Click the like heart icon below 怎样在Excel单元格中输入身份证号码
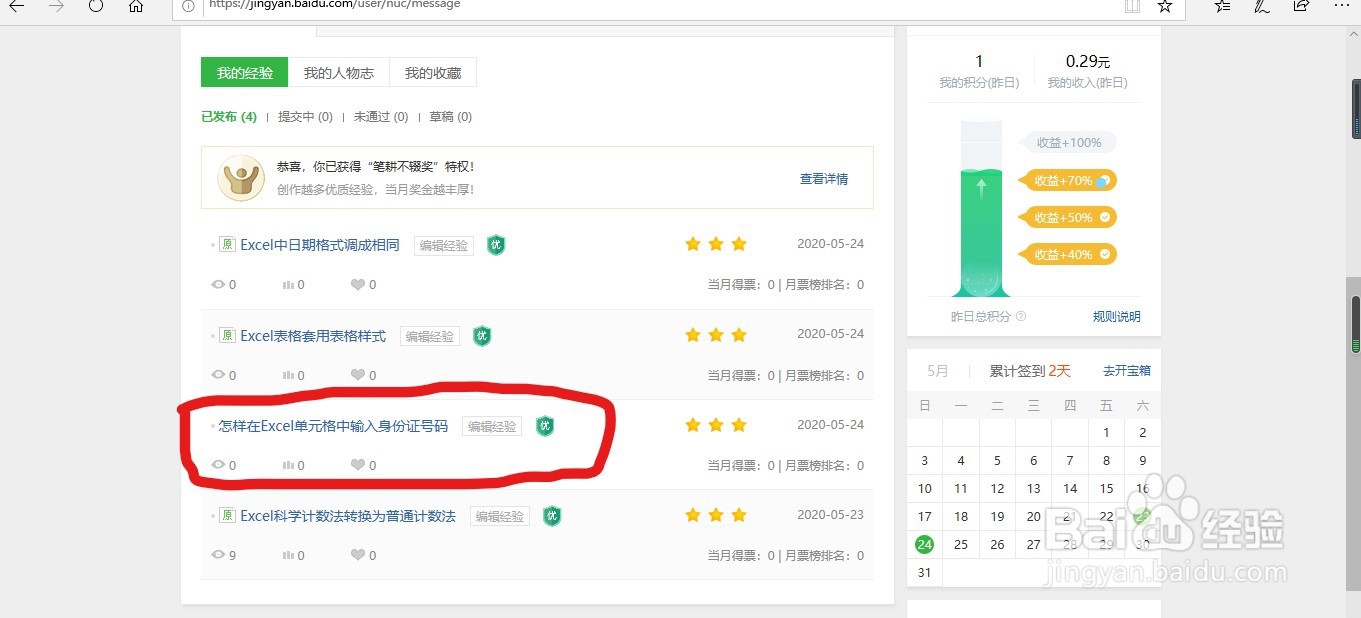The width and height of the screenshot is (1361, 618). [355, 465]
